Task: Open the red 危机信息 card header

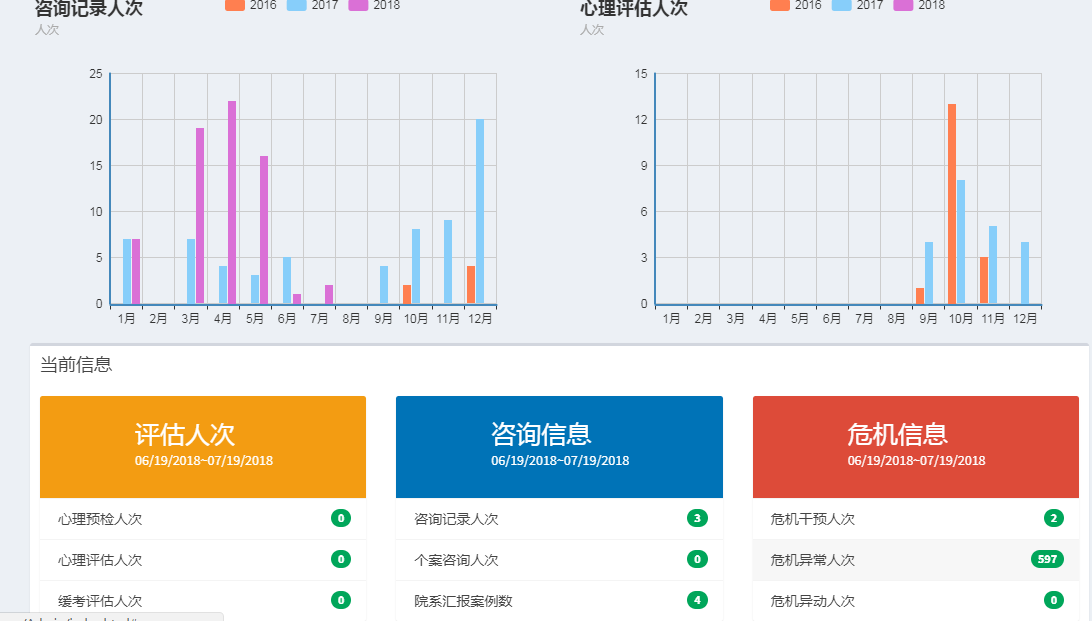Action: pyautogui.click(x=915, y=446)
